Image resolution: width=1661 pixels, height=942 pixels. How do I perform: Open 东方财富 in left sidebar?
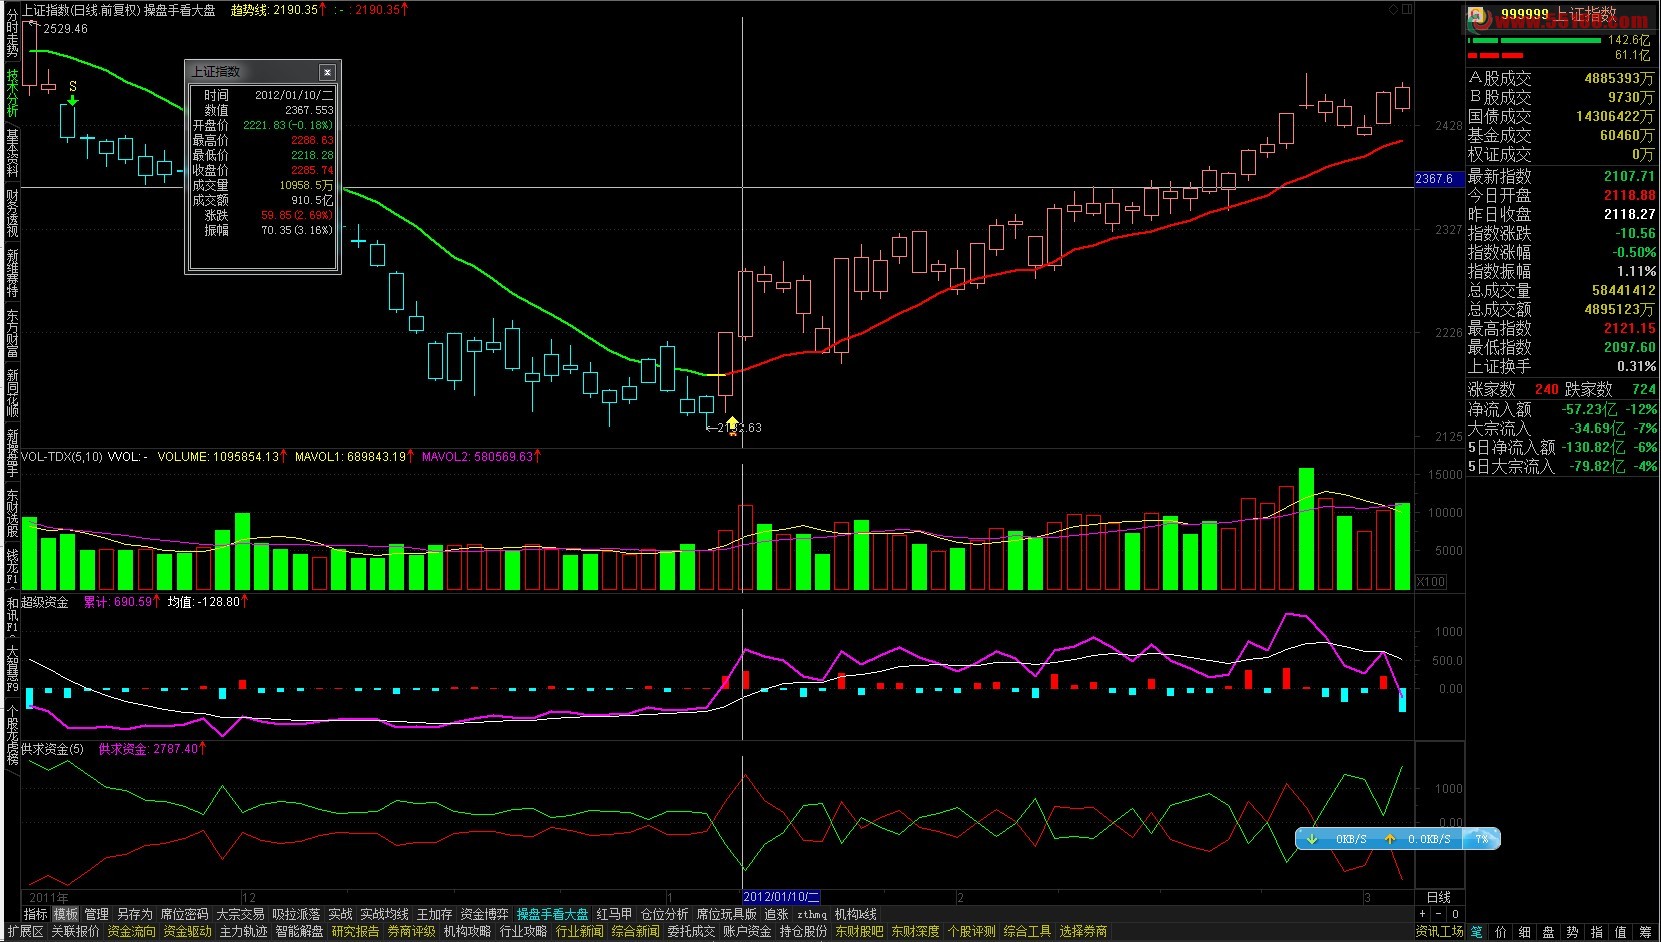tap(12, 333)
